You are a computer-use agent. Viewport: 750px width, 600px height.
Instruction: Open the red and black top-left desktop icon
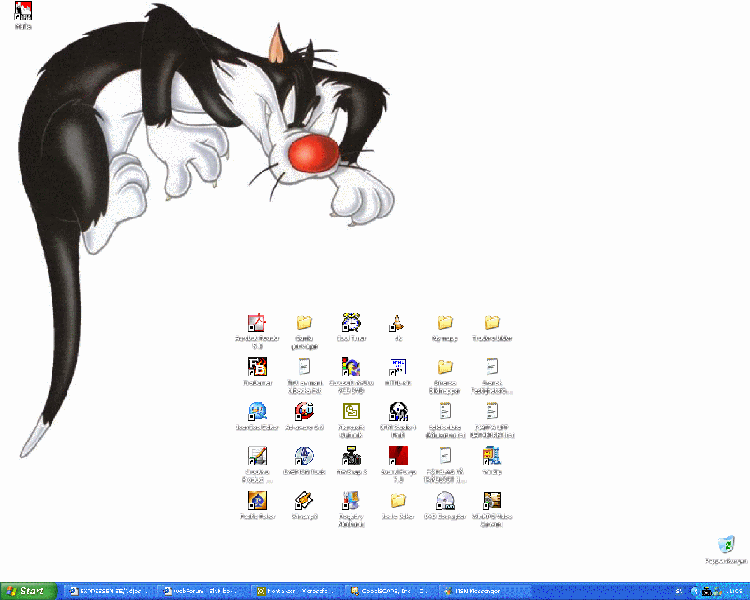click(23, 11)
